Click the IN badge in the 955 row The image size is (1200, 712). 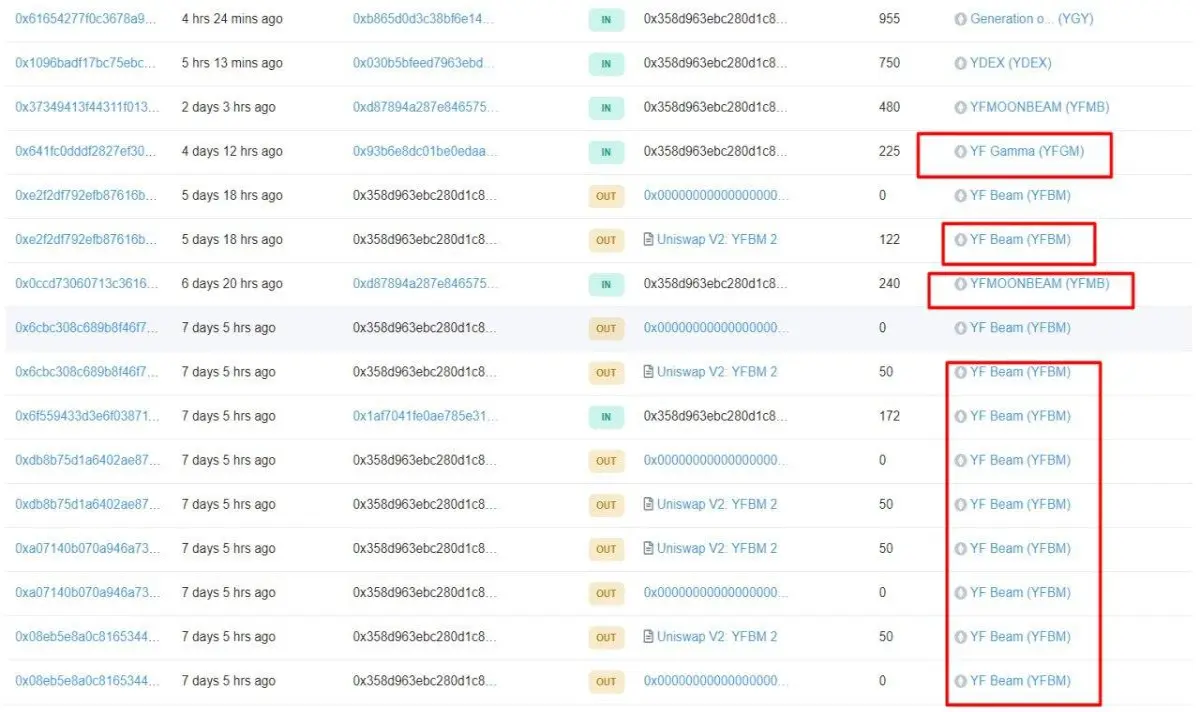pyautogui.click(x=606, y=19)
